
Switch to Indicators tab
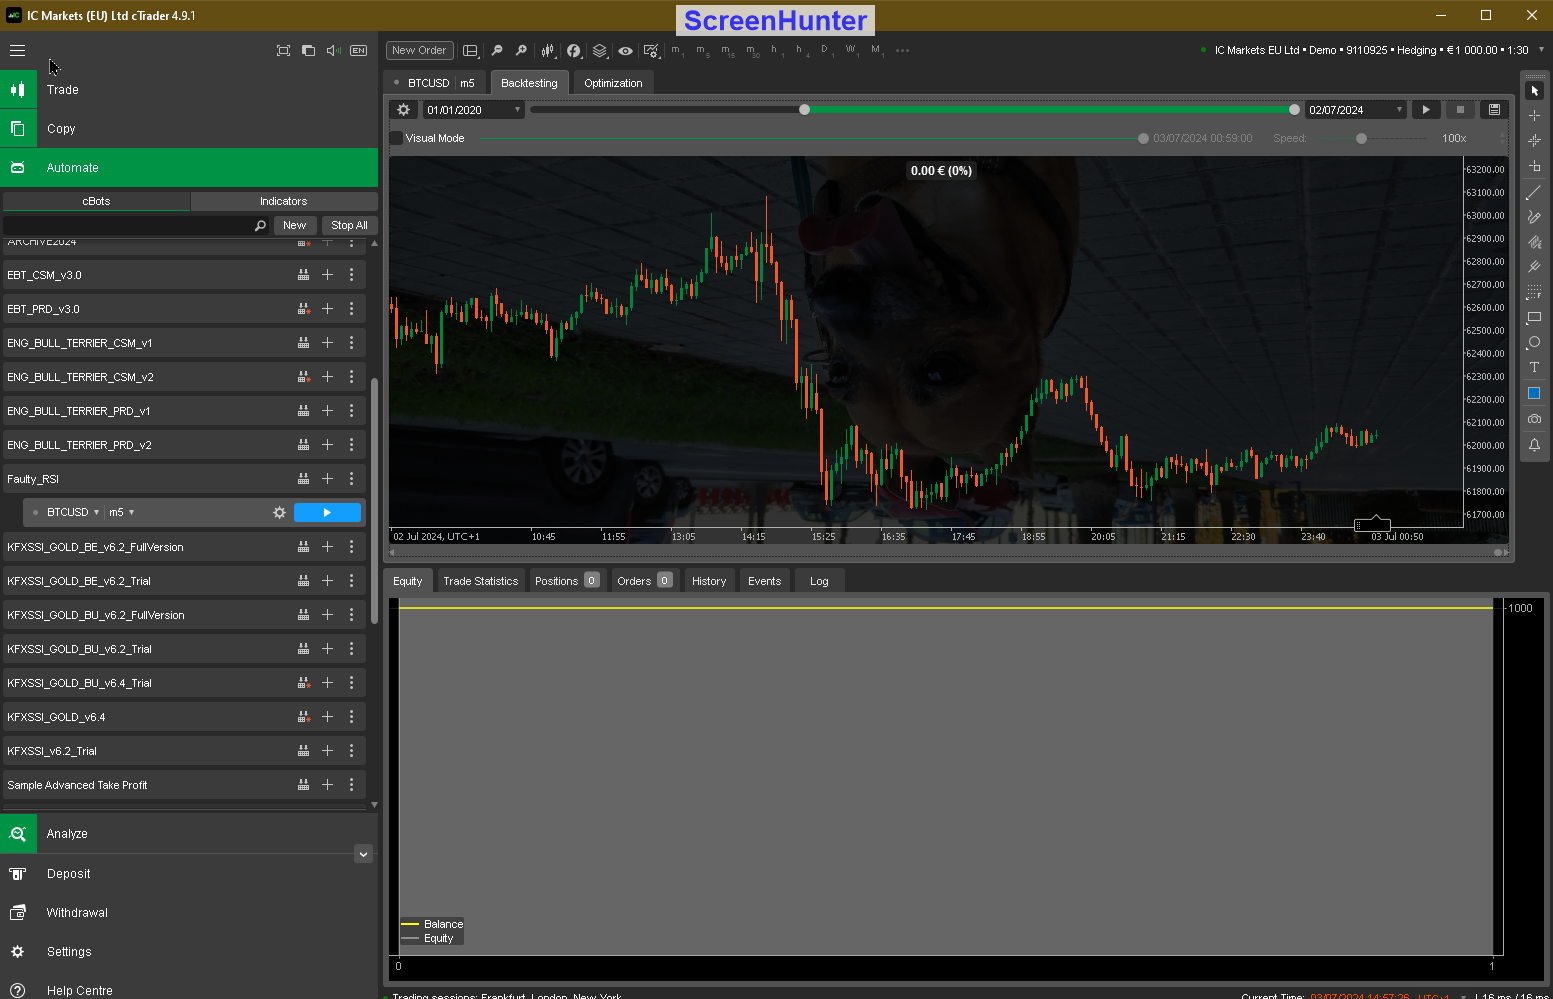coord(284,201)
